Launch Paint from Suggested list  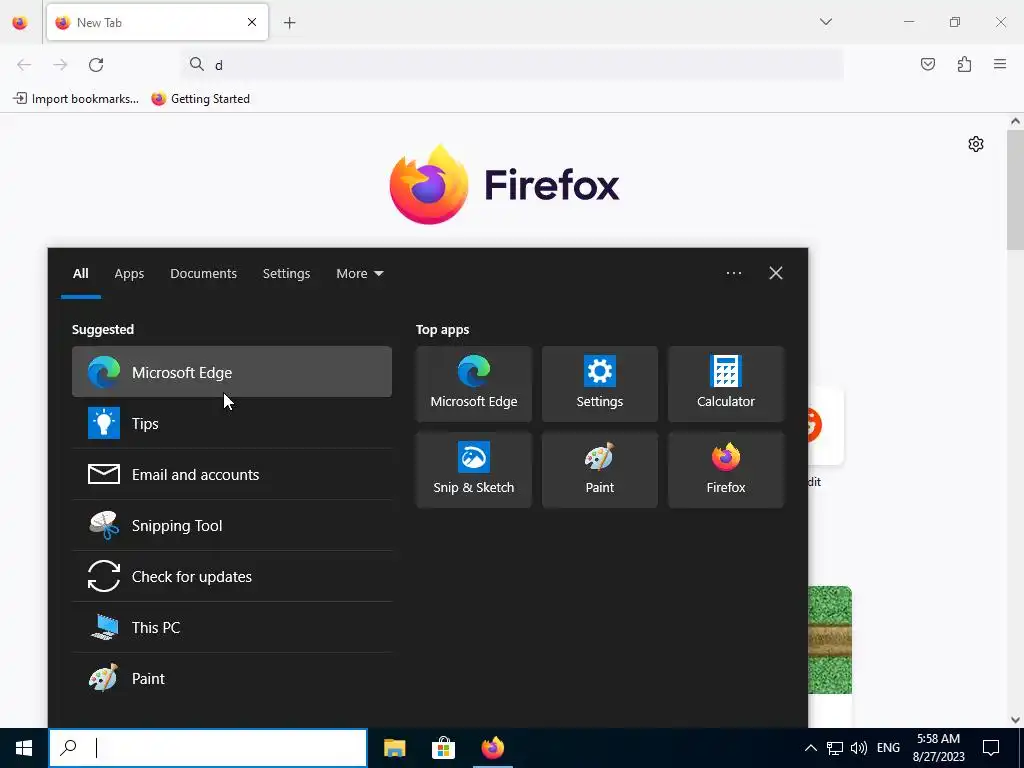[x=231, y=678]
